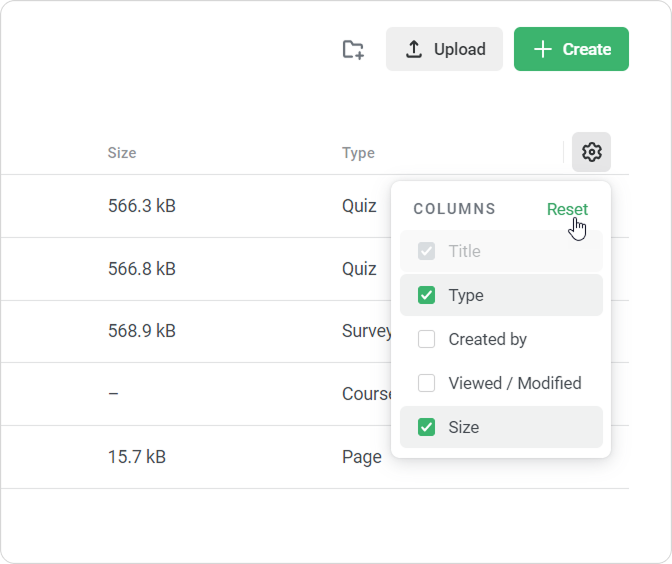The image size is (672, 564).
Task: Select the 568.9 kB size cell
Action: (142, 331)
